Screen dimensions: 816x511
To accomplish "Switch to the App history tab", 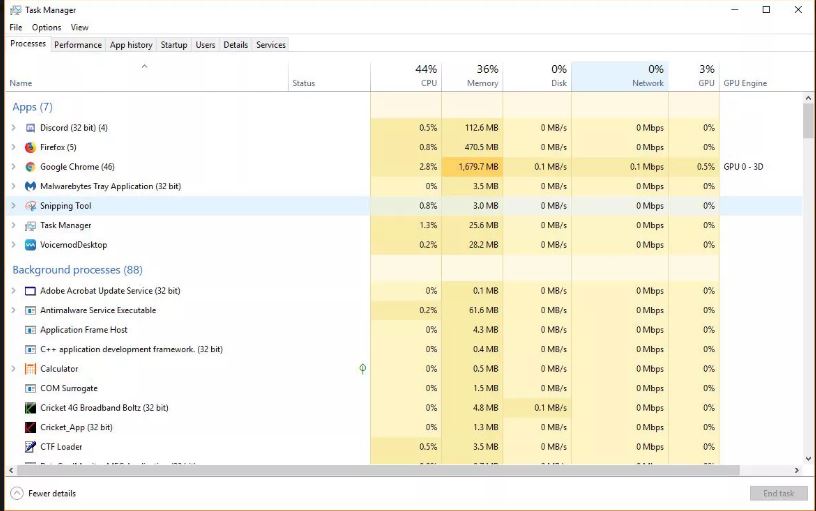I will coord(131,45).
